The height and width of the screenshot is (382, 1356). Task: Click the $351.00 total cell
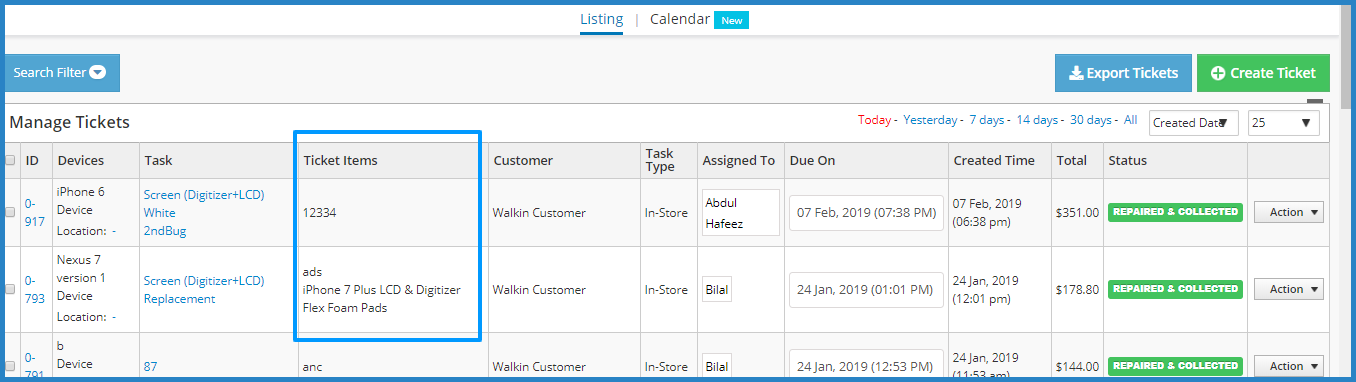[x=1077, y=212]
